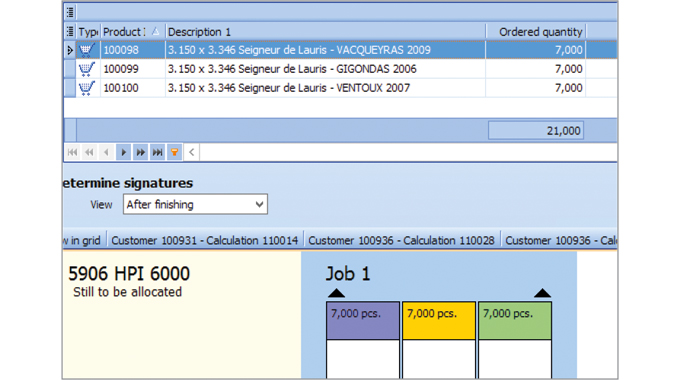The image size is (680, 380).
Task: Sort by the Description 1 column header
Action: (325, 32)
